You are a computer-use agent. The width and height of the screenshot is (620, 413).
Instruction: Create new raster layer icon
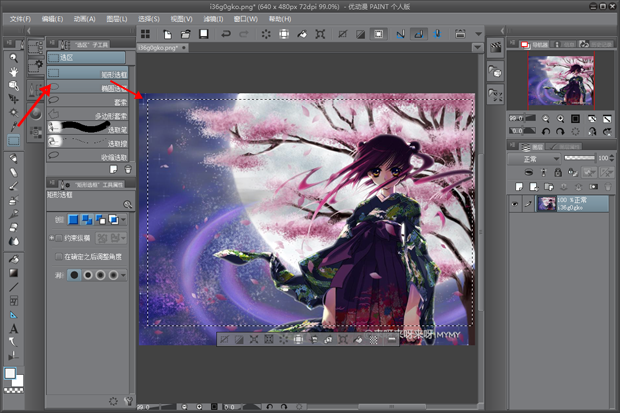[519, 186]
